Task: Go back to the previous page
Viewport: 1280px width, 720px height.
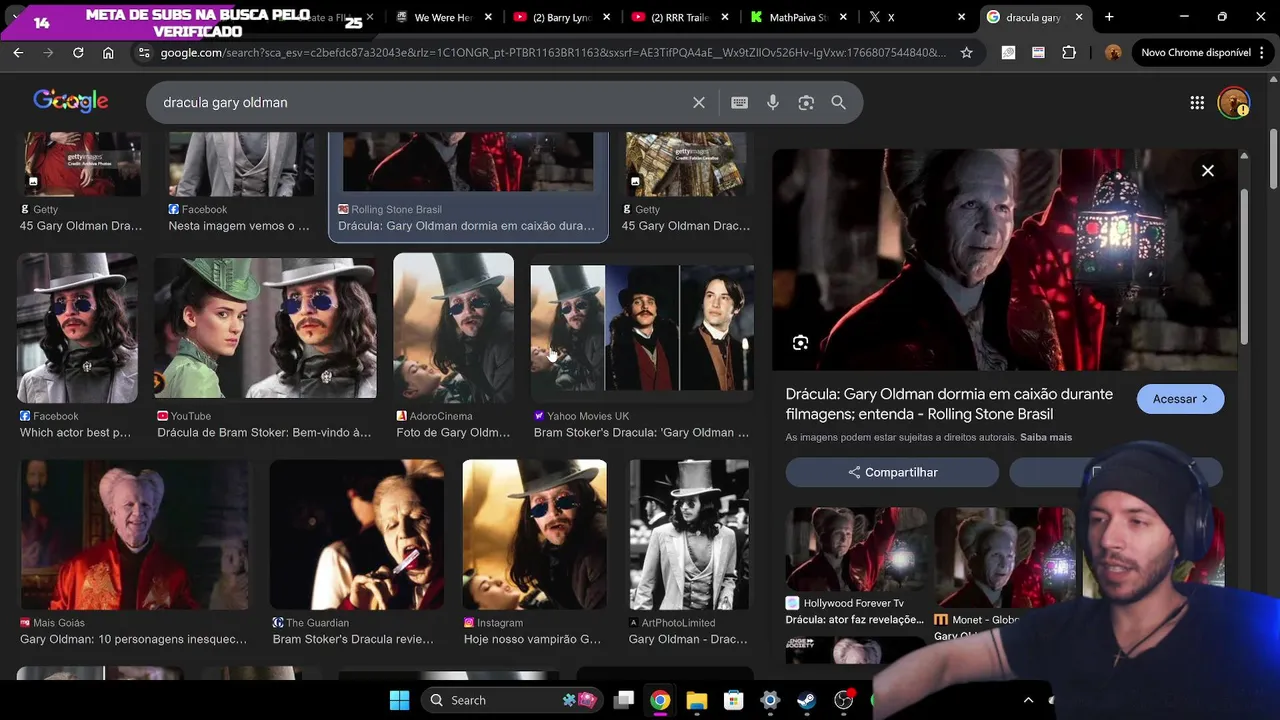Action: click(18, 52)
